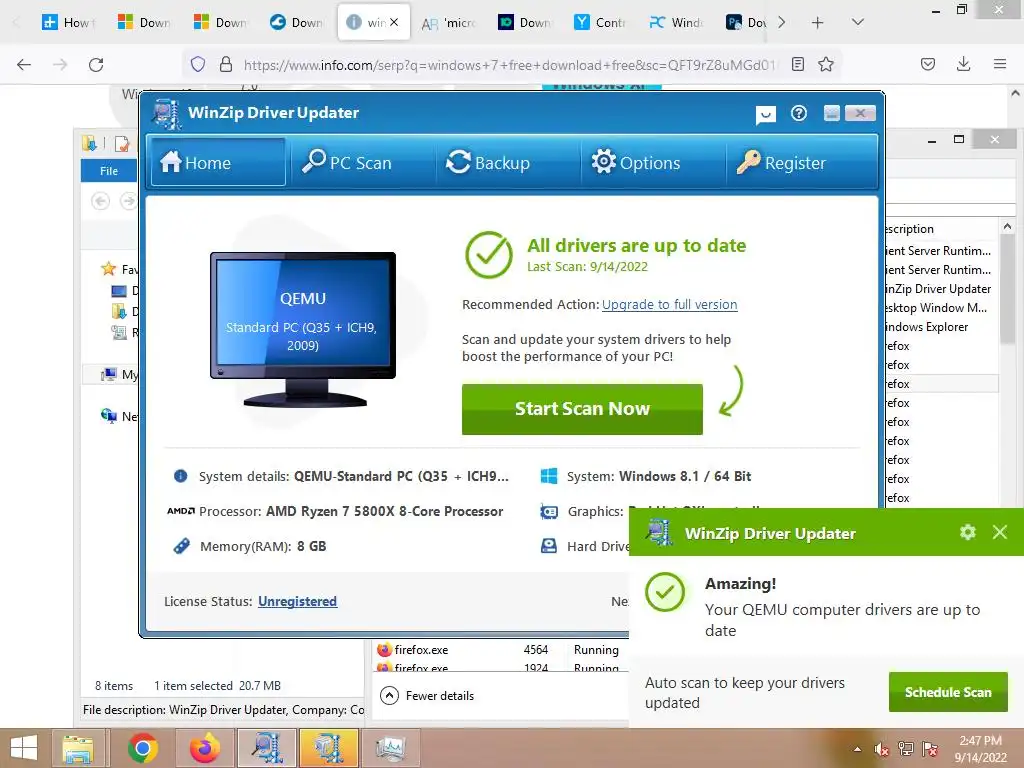Screen dimensions: 1024x768
Task: Click network tray icon
Action: pos(906,749)
